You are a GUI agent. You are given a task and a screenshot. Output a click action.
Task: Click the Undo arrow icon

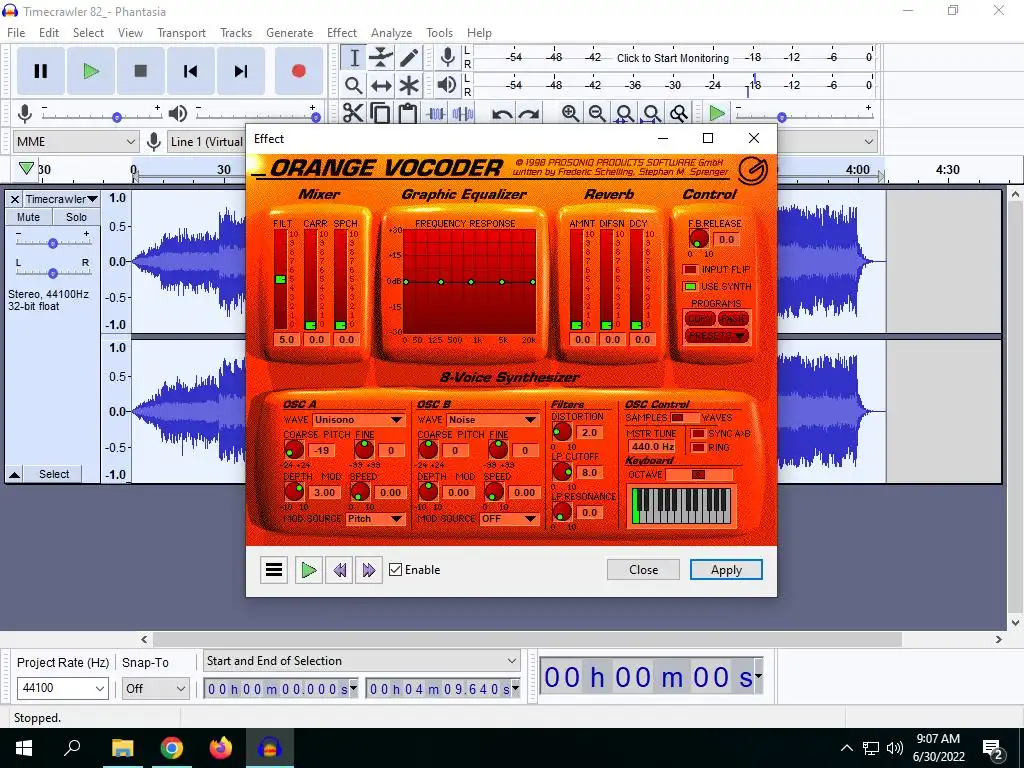pos(502,114)
